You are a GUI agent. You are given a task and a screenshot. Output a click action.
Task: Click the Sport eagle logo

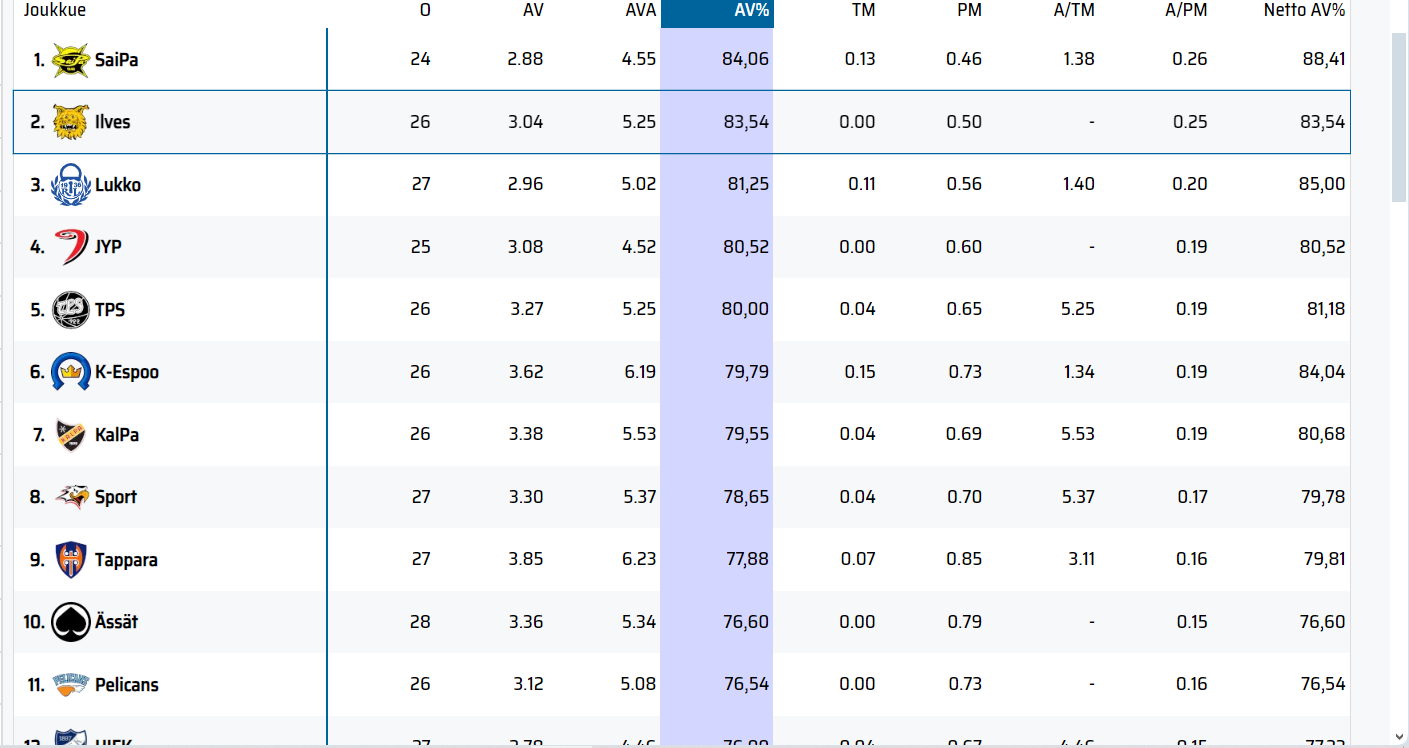pyautogui.click(x=70, y=497)
